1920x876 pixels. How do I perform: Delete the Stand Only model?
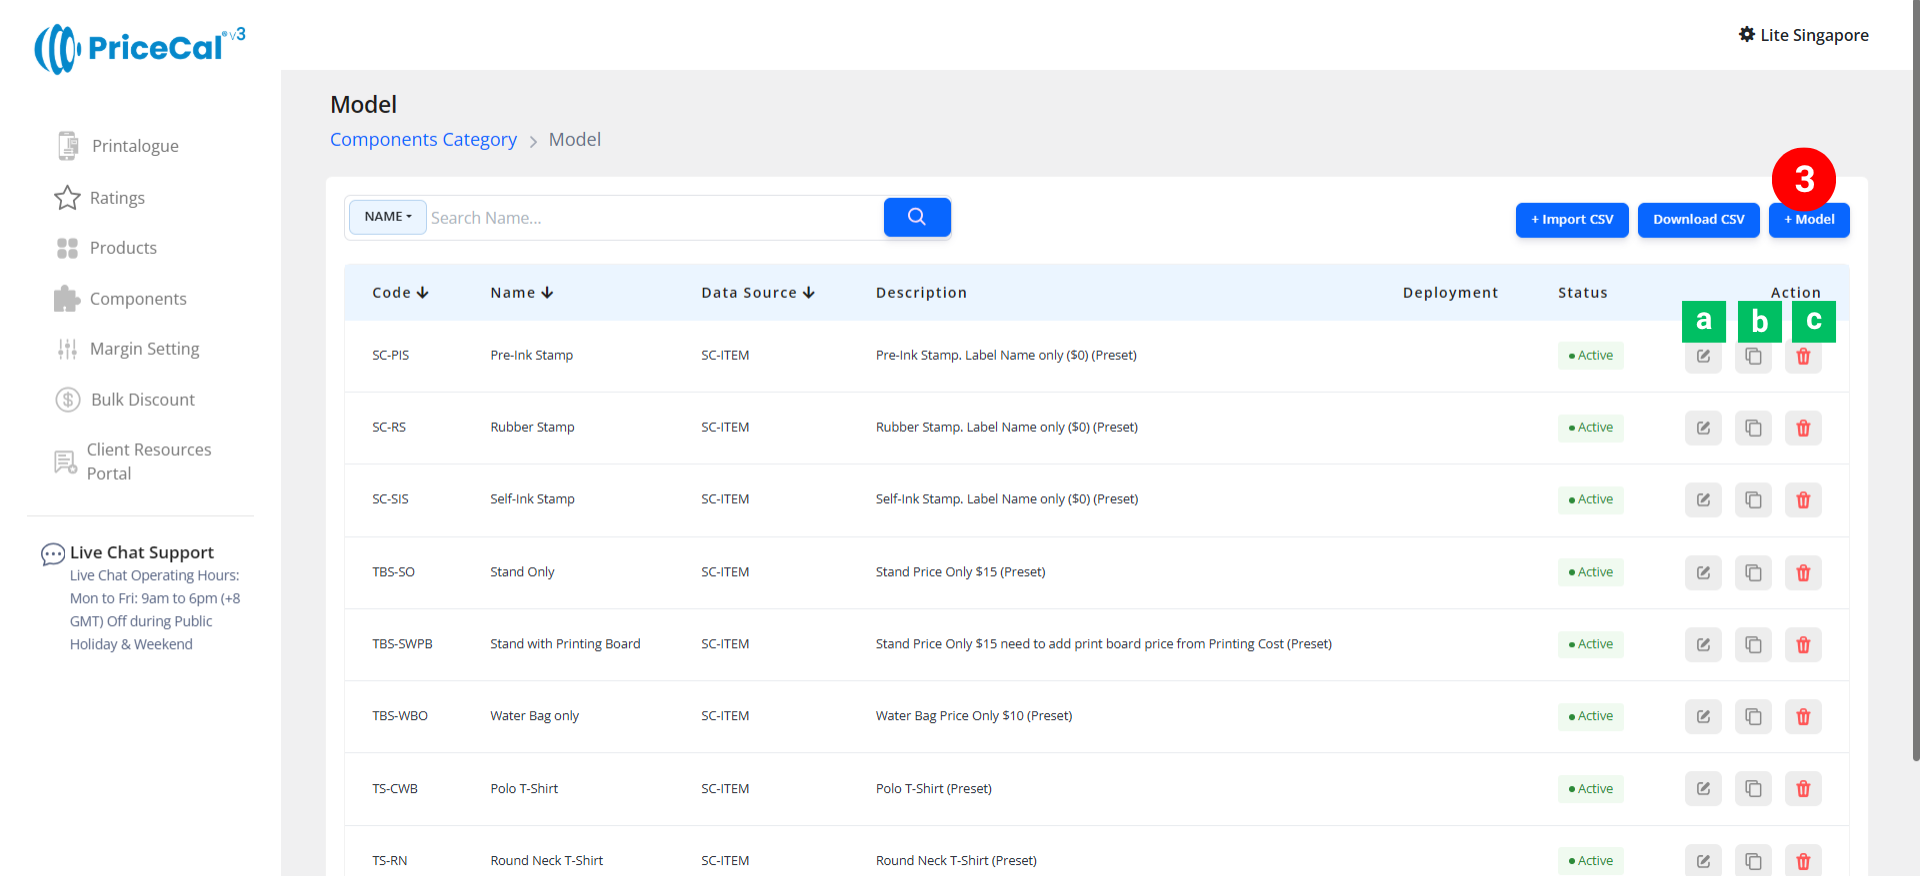click(x=1803, y=573)
